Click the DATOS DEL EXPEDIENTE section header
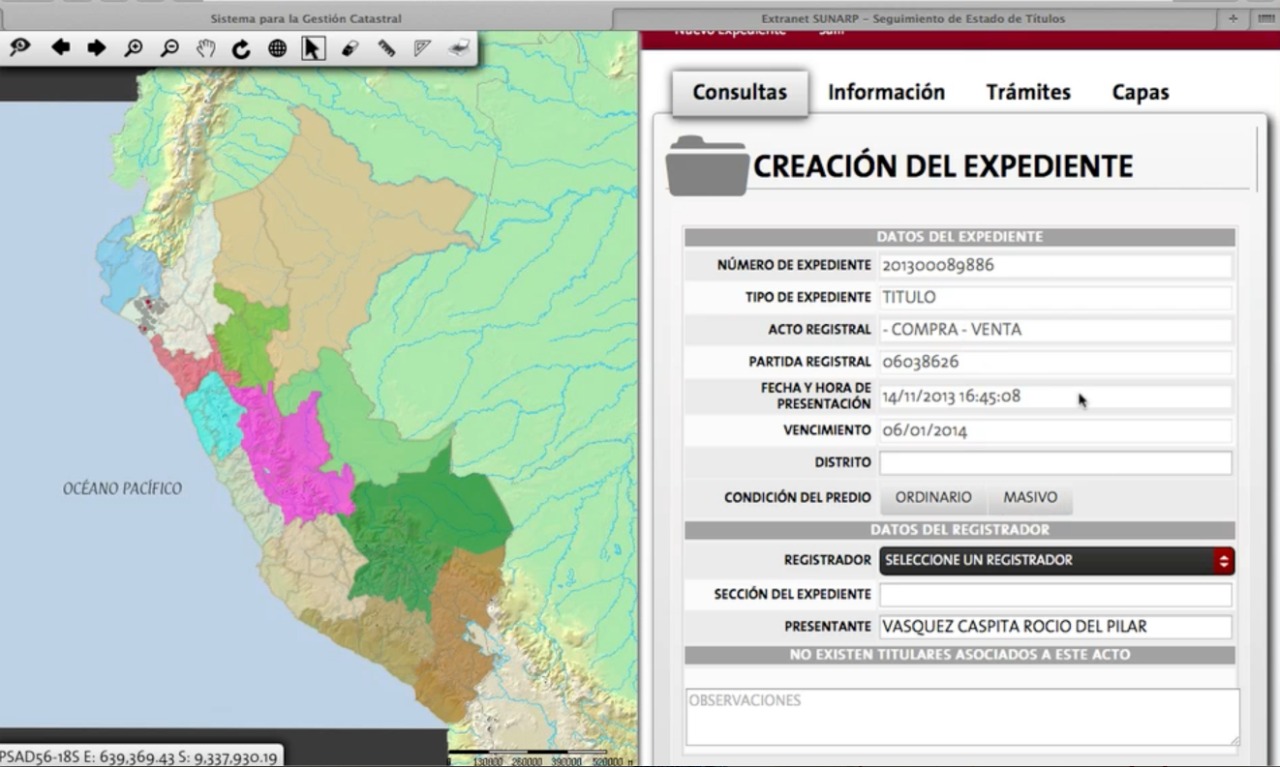This screenshot has height=767, width=1280. [x=959, y=237]
